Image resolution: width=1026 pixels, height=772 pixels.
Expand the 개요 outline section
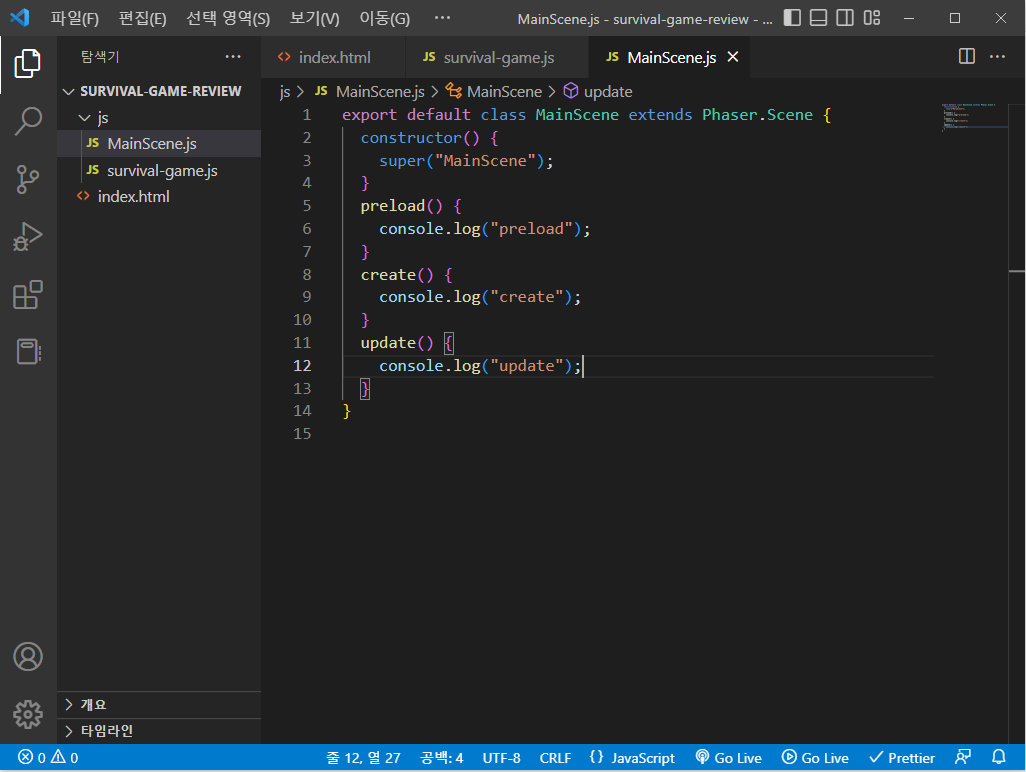click(159, 705)
